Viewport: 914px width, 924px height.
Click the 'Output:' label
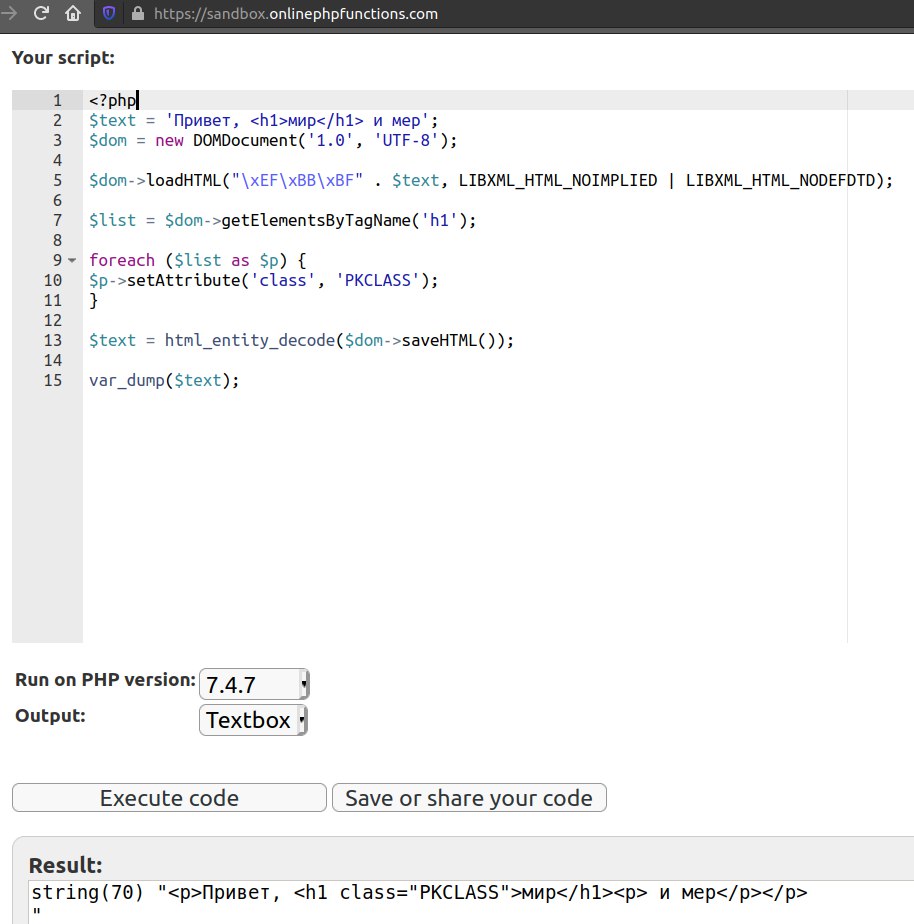coord(50,715)
